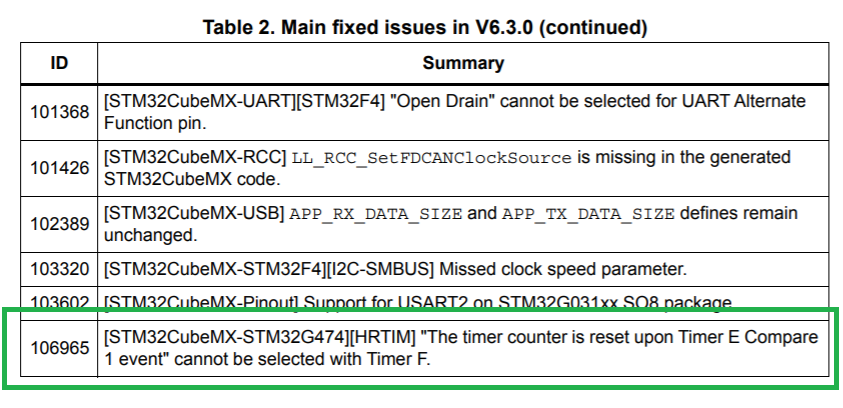This screenshot has width=843, height=408.
Task: Click issue ID 101426
Action: click(x=59, y=168)
